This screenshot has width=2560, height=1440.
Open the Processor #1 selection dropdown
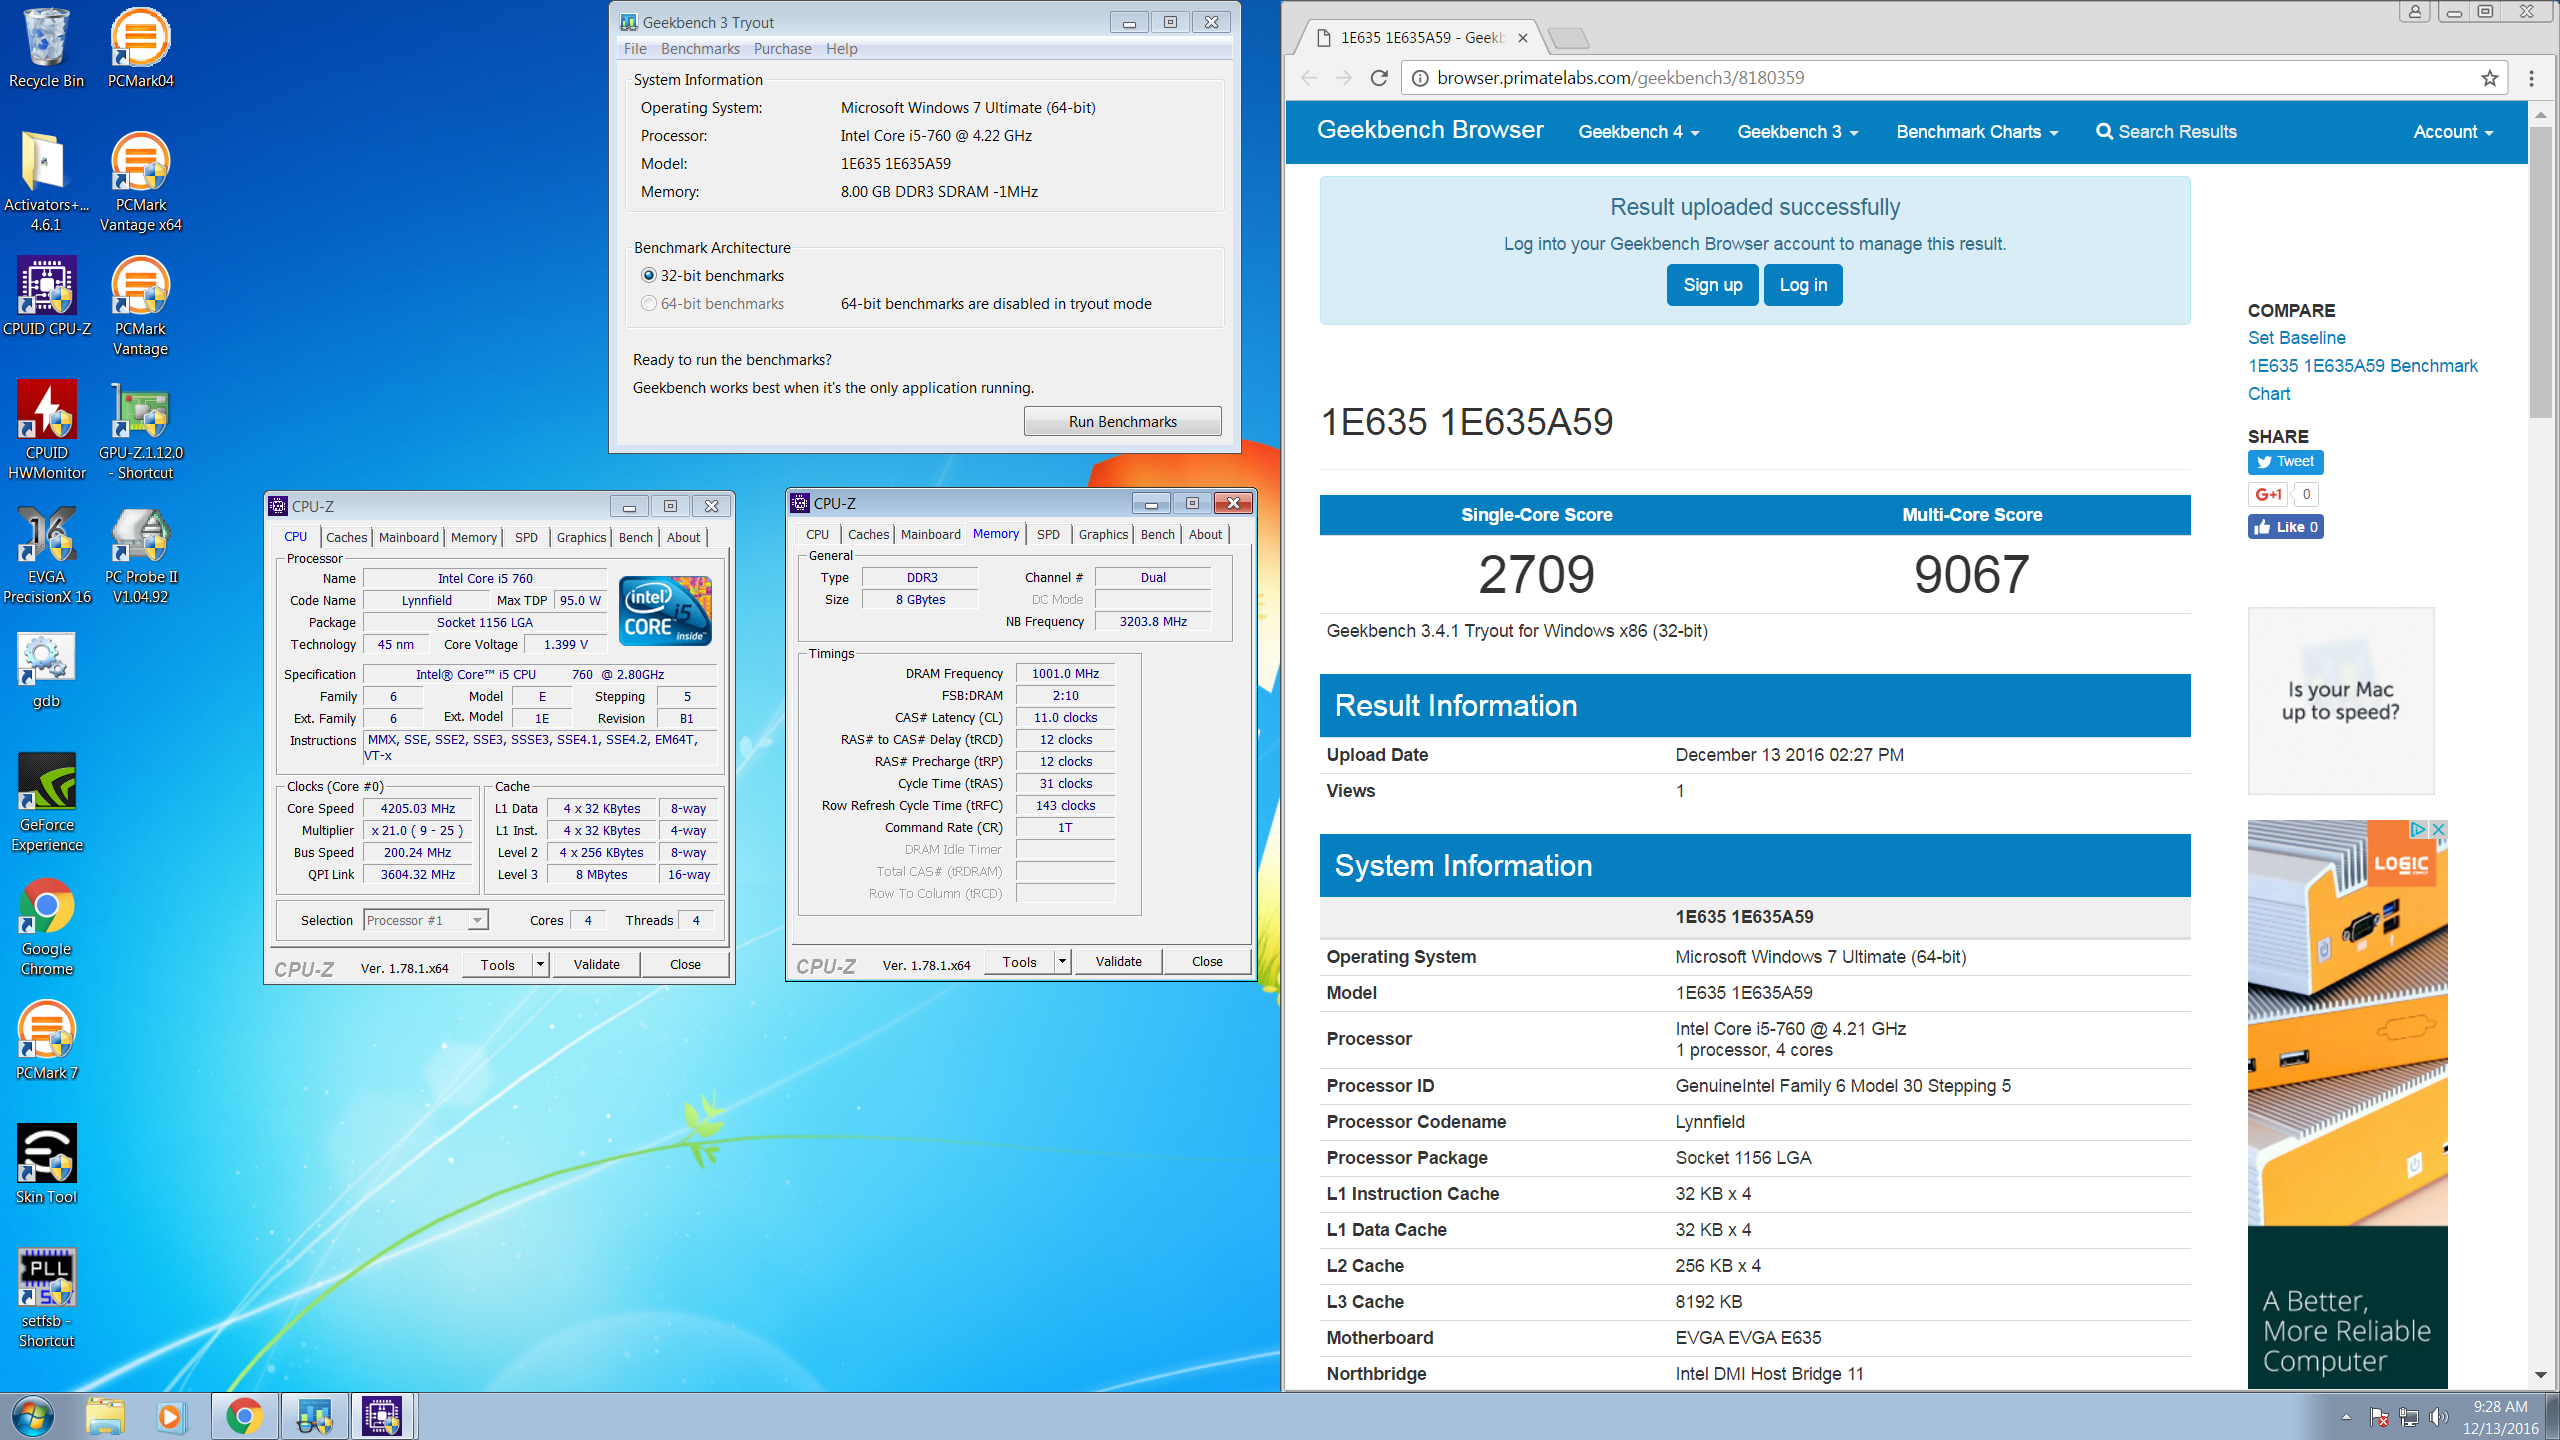pos(426,920)
